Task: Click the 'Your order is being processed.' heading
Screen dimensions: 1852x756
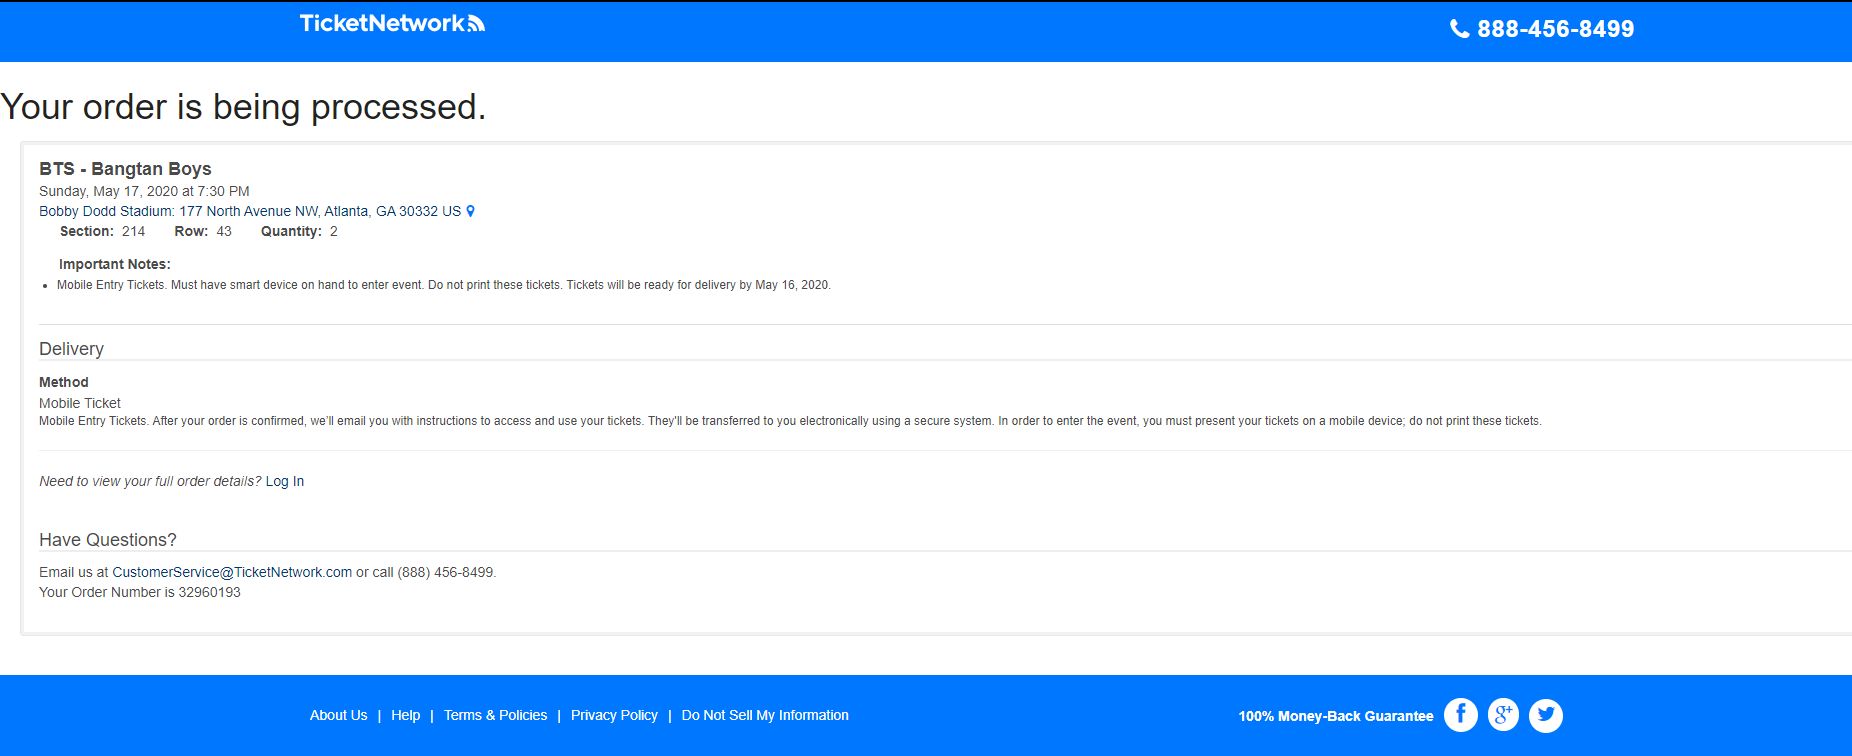Action: point(243,107)
